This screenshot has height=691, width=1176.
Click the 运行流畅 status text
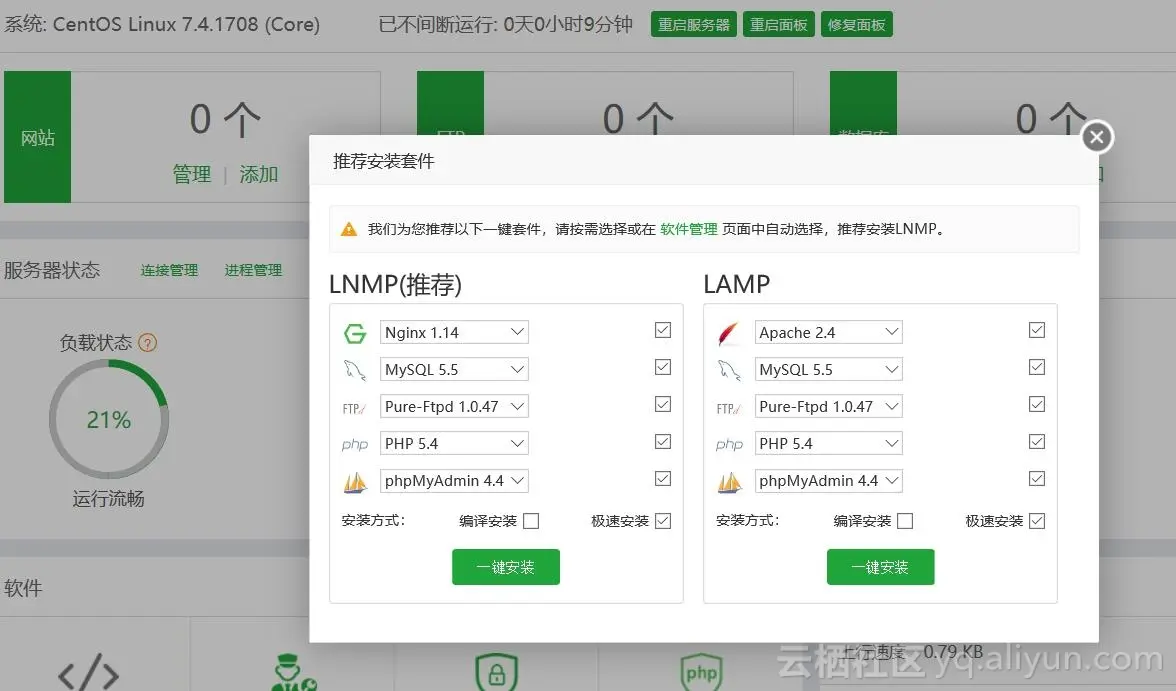tap(109, 498)
